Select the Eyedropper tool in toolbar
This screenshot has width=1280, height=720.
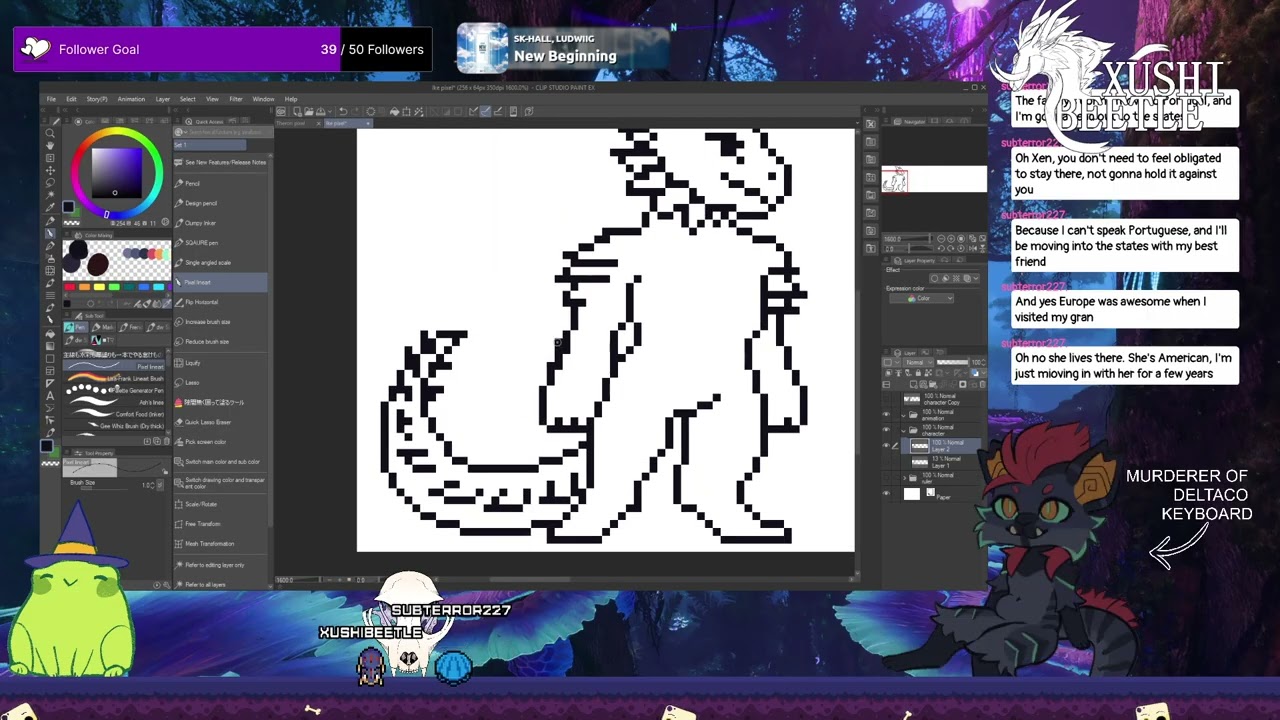[x=50, y=207]
